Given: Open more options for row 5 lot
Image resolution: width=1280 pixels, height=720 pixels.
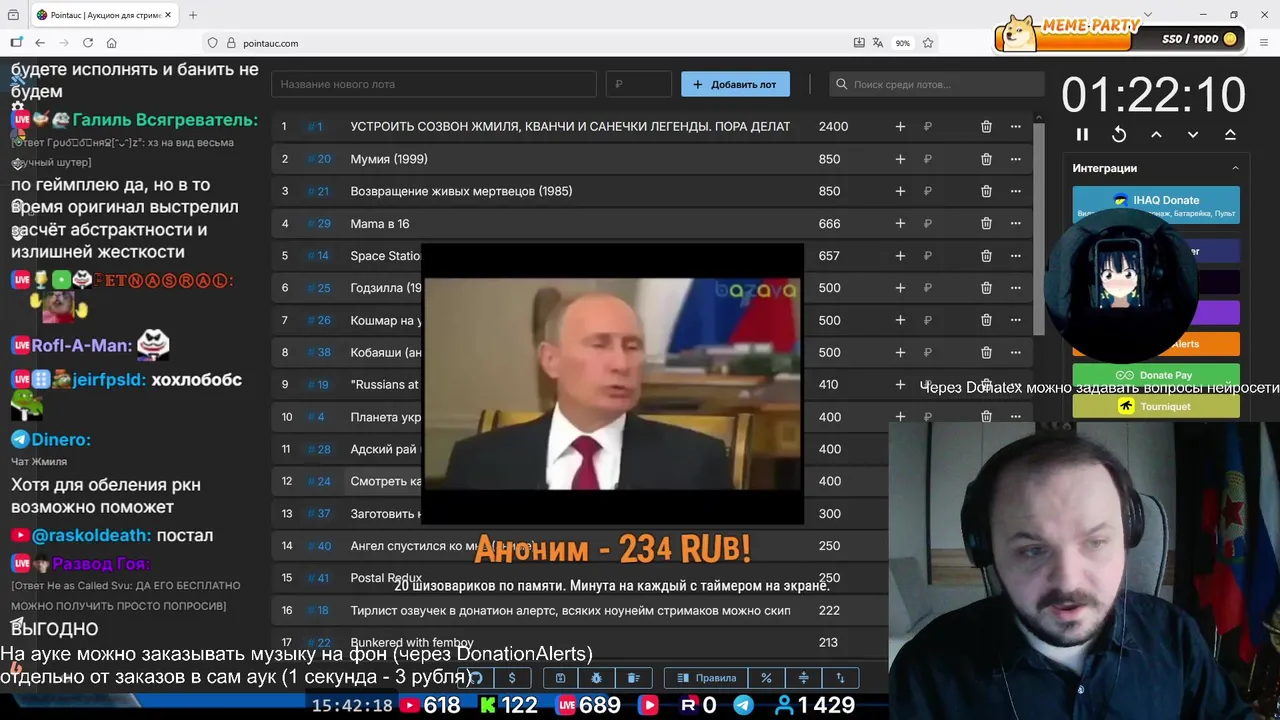Looking at the screenshot, I should (1015, 256).
